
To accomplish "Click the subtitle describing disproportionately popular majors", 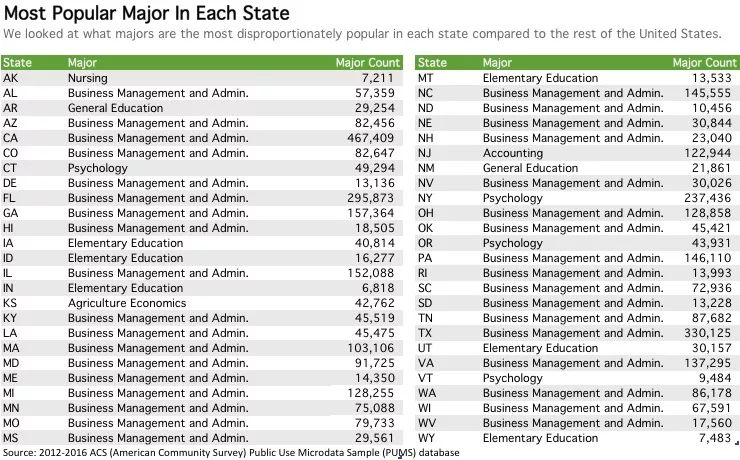I will point(363,34).
